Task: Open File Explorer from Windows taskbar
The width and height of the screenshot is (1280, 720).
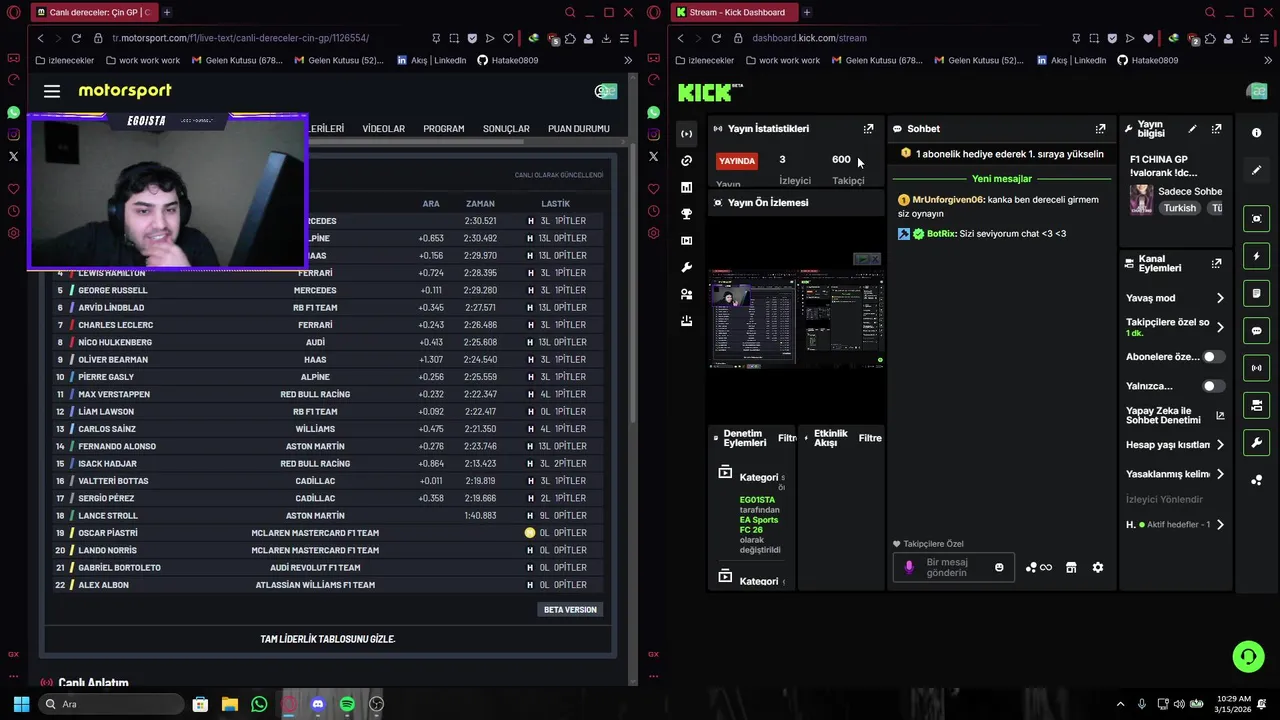Action: 229,704
